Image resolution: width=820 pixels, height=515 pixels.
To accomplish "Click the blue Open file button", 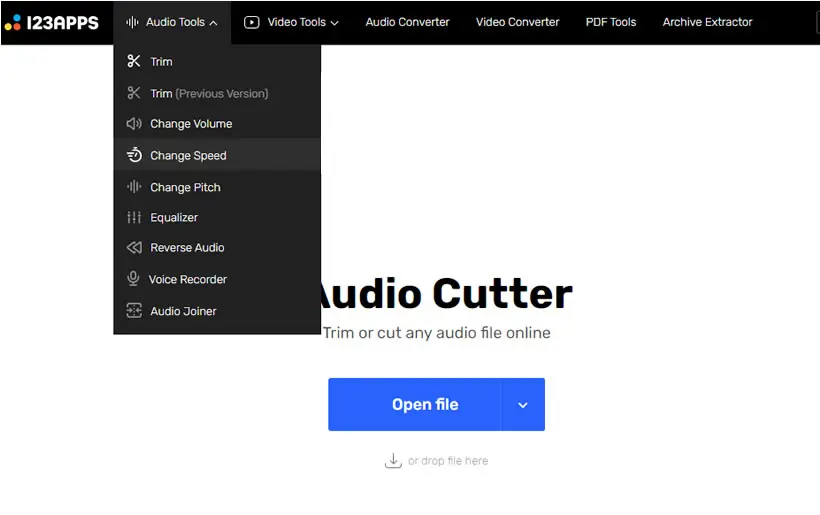I will point(415,405).
